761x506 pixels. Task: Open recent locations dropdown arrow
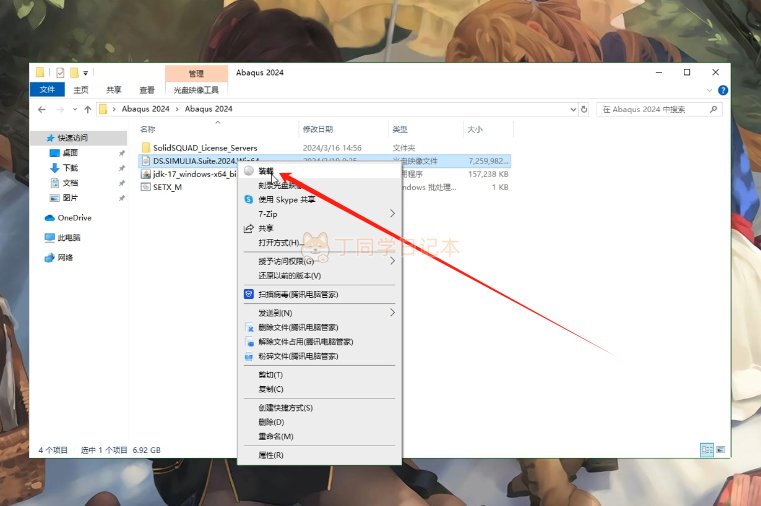point(75,110)
